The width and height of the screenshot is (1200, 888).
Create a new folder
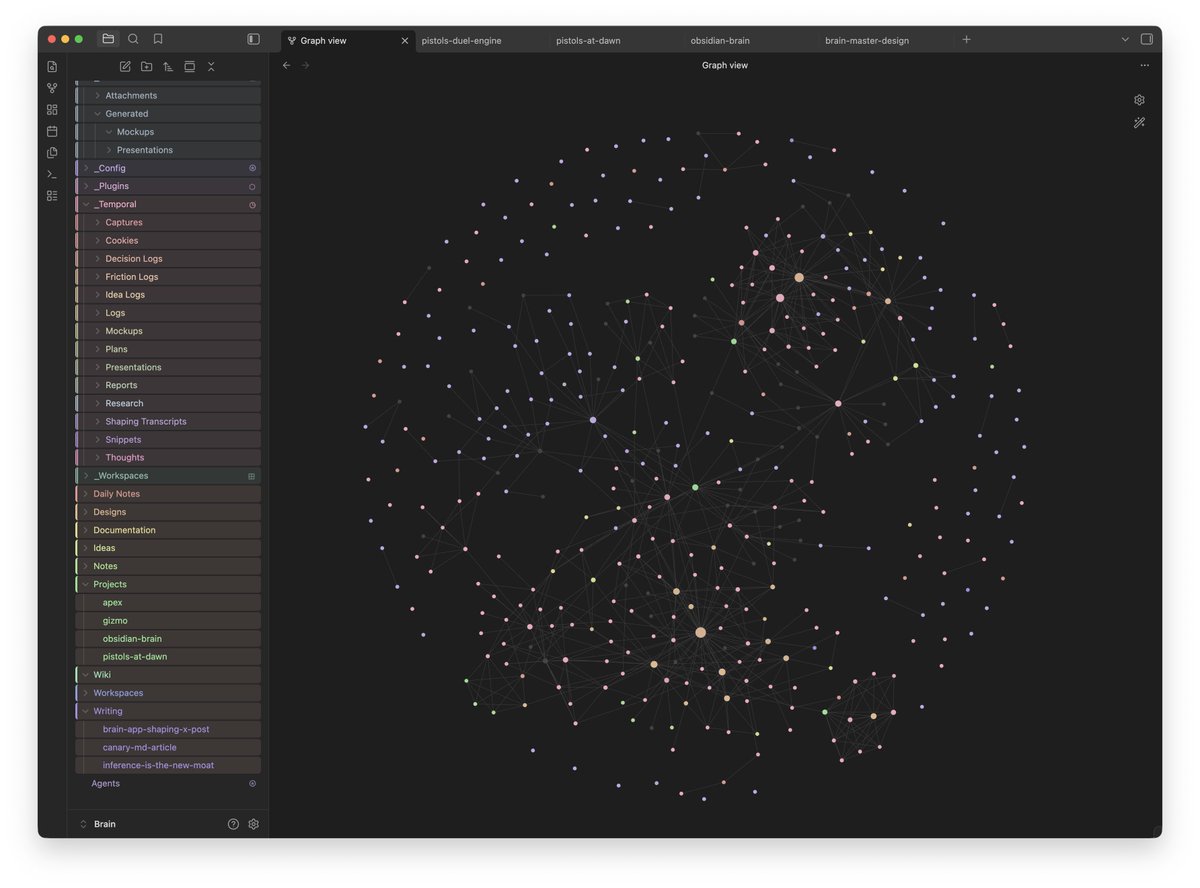point(146,66)
